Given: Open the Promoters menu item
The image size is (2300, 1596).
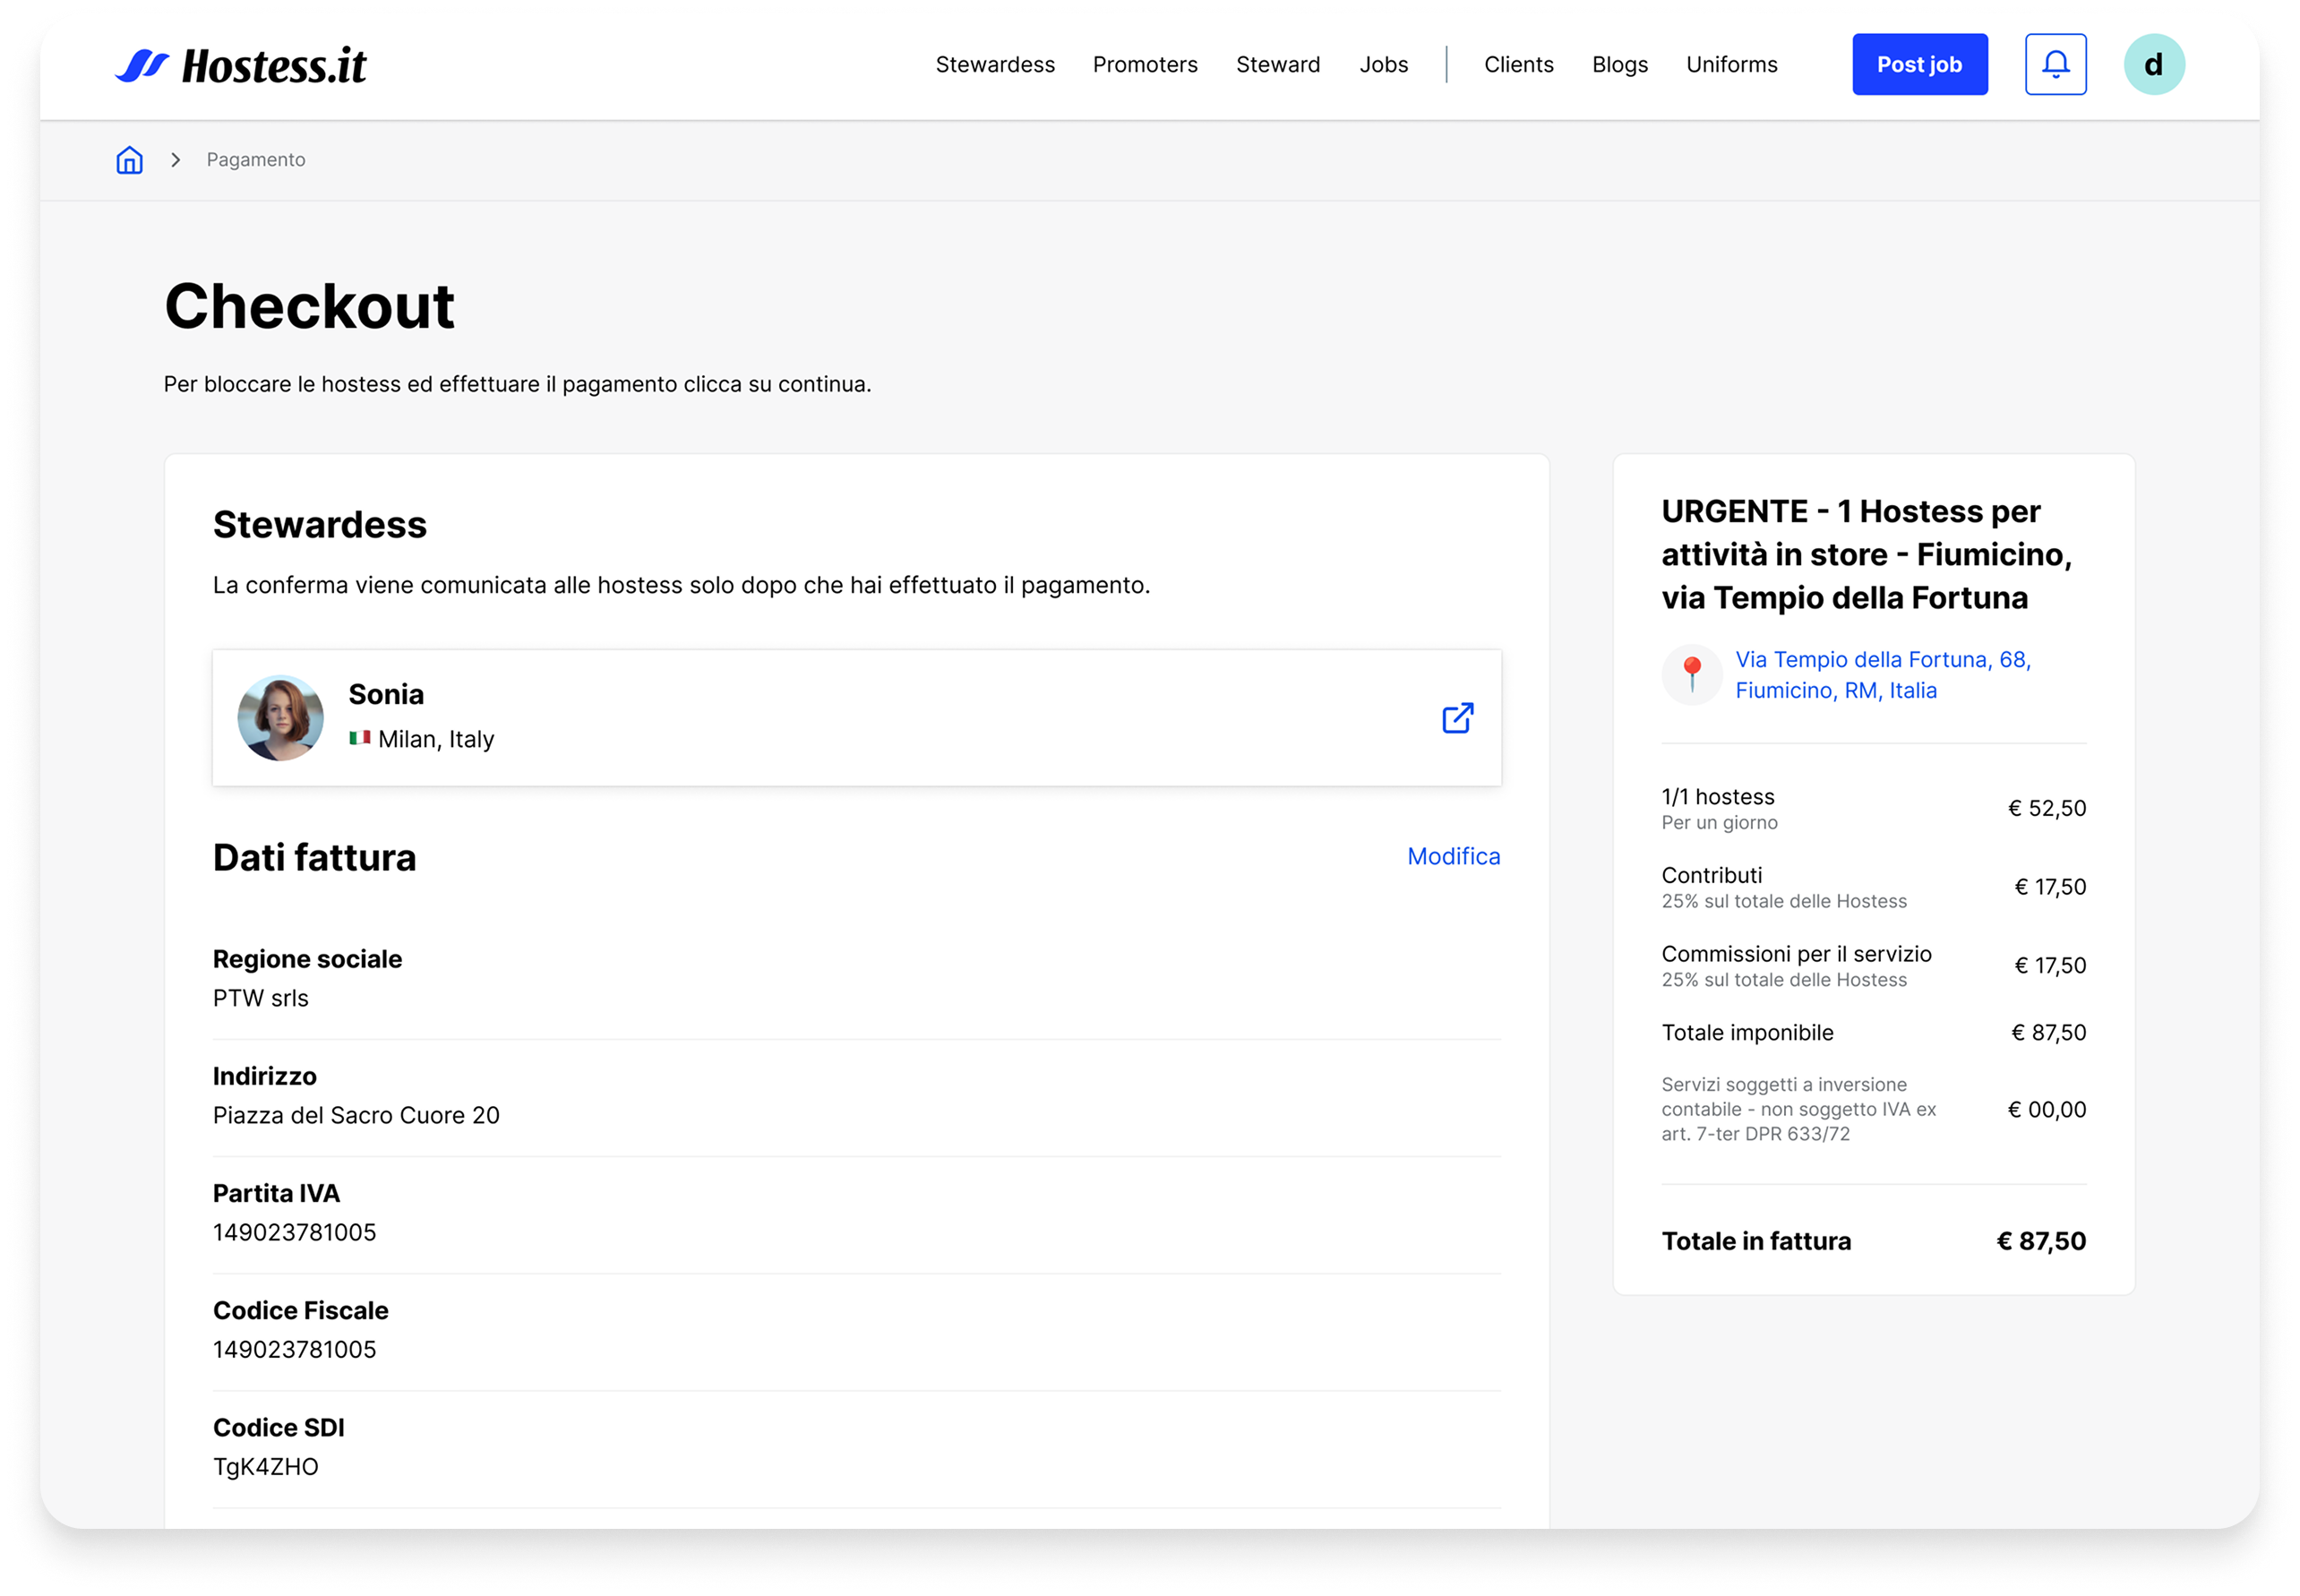Looking at the screenshot, I should [1145, 64].
